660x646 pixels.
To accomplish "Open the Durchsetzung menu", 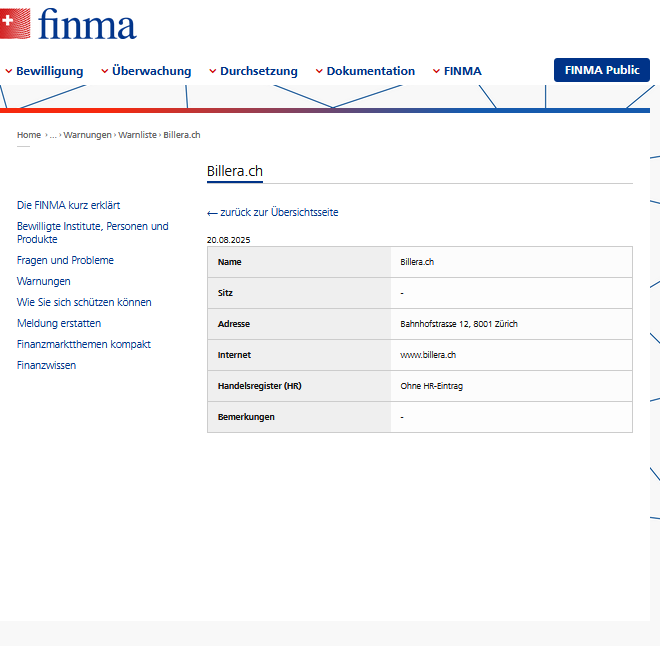I will pos(259,71).
